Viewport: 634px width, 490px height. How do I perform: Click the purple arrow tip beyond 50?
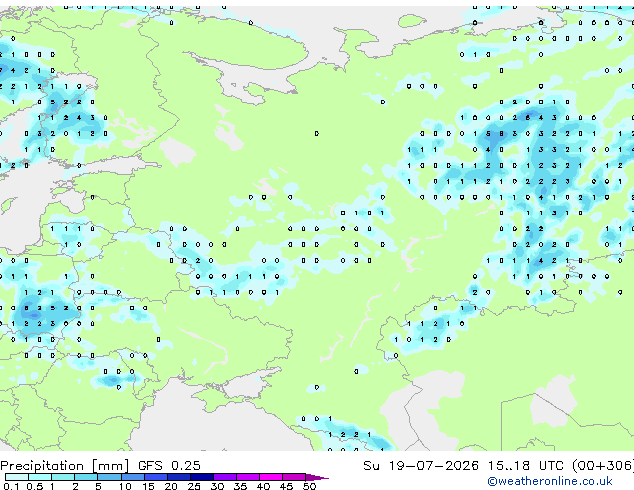coord(317,477)
